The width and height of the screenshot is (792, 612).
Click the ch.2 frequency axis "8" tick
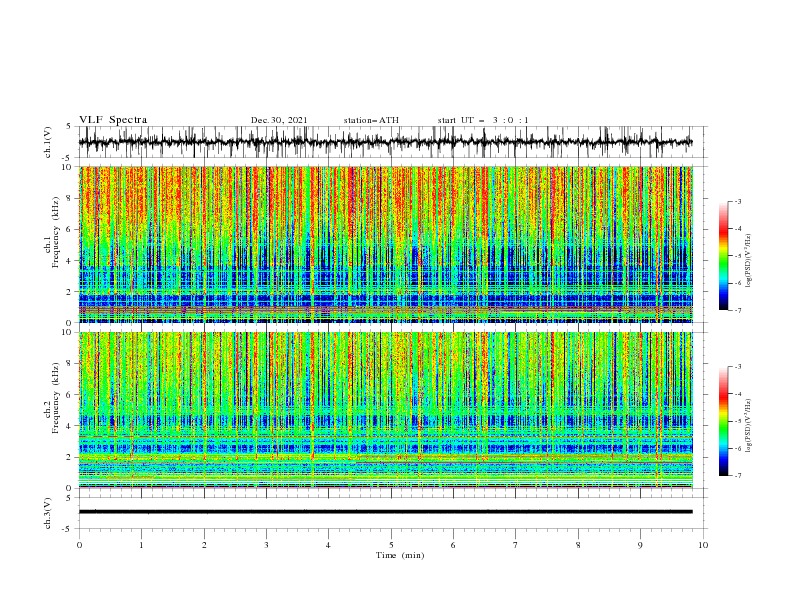[x=70, y=364]
